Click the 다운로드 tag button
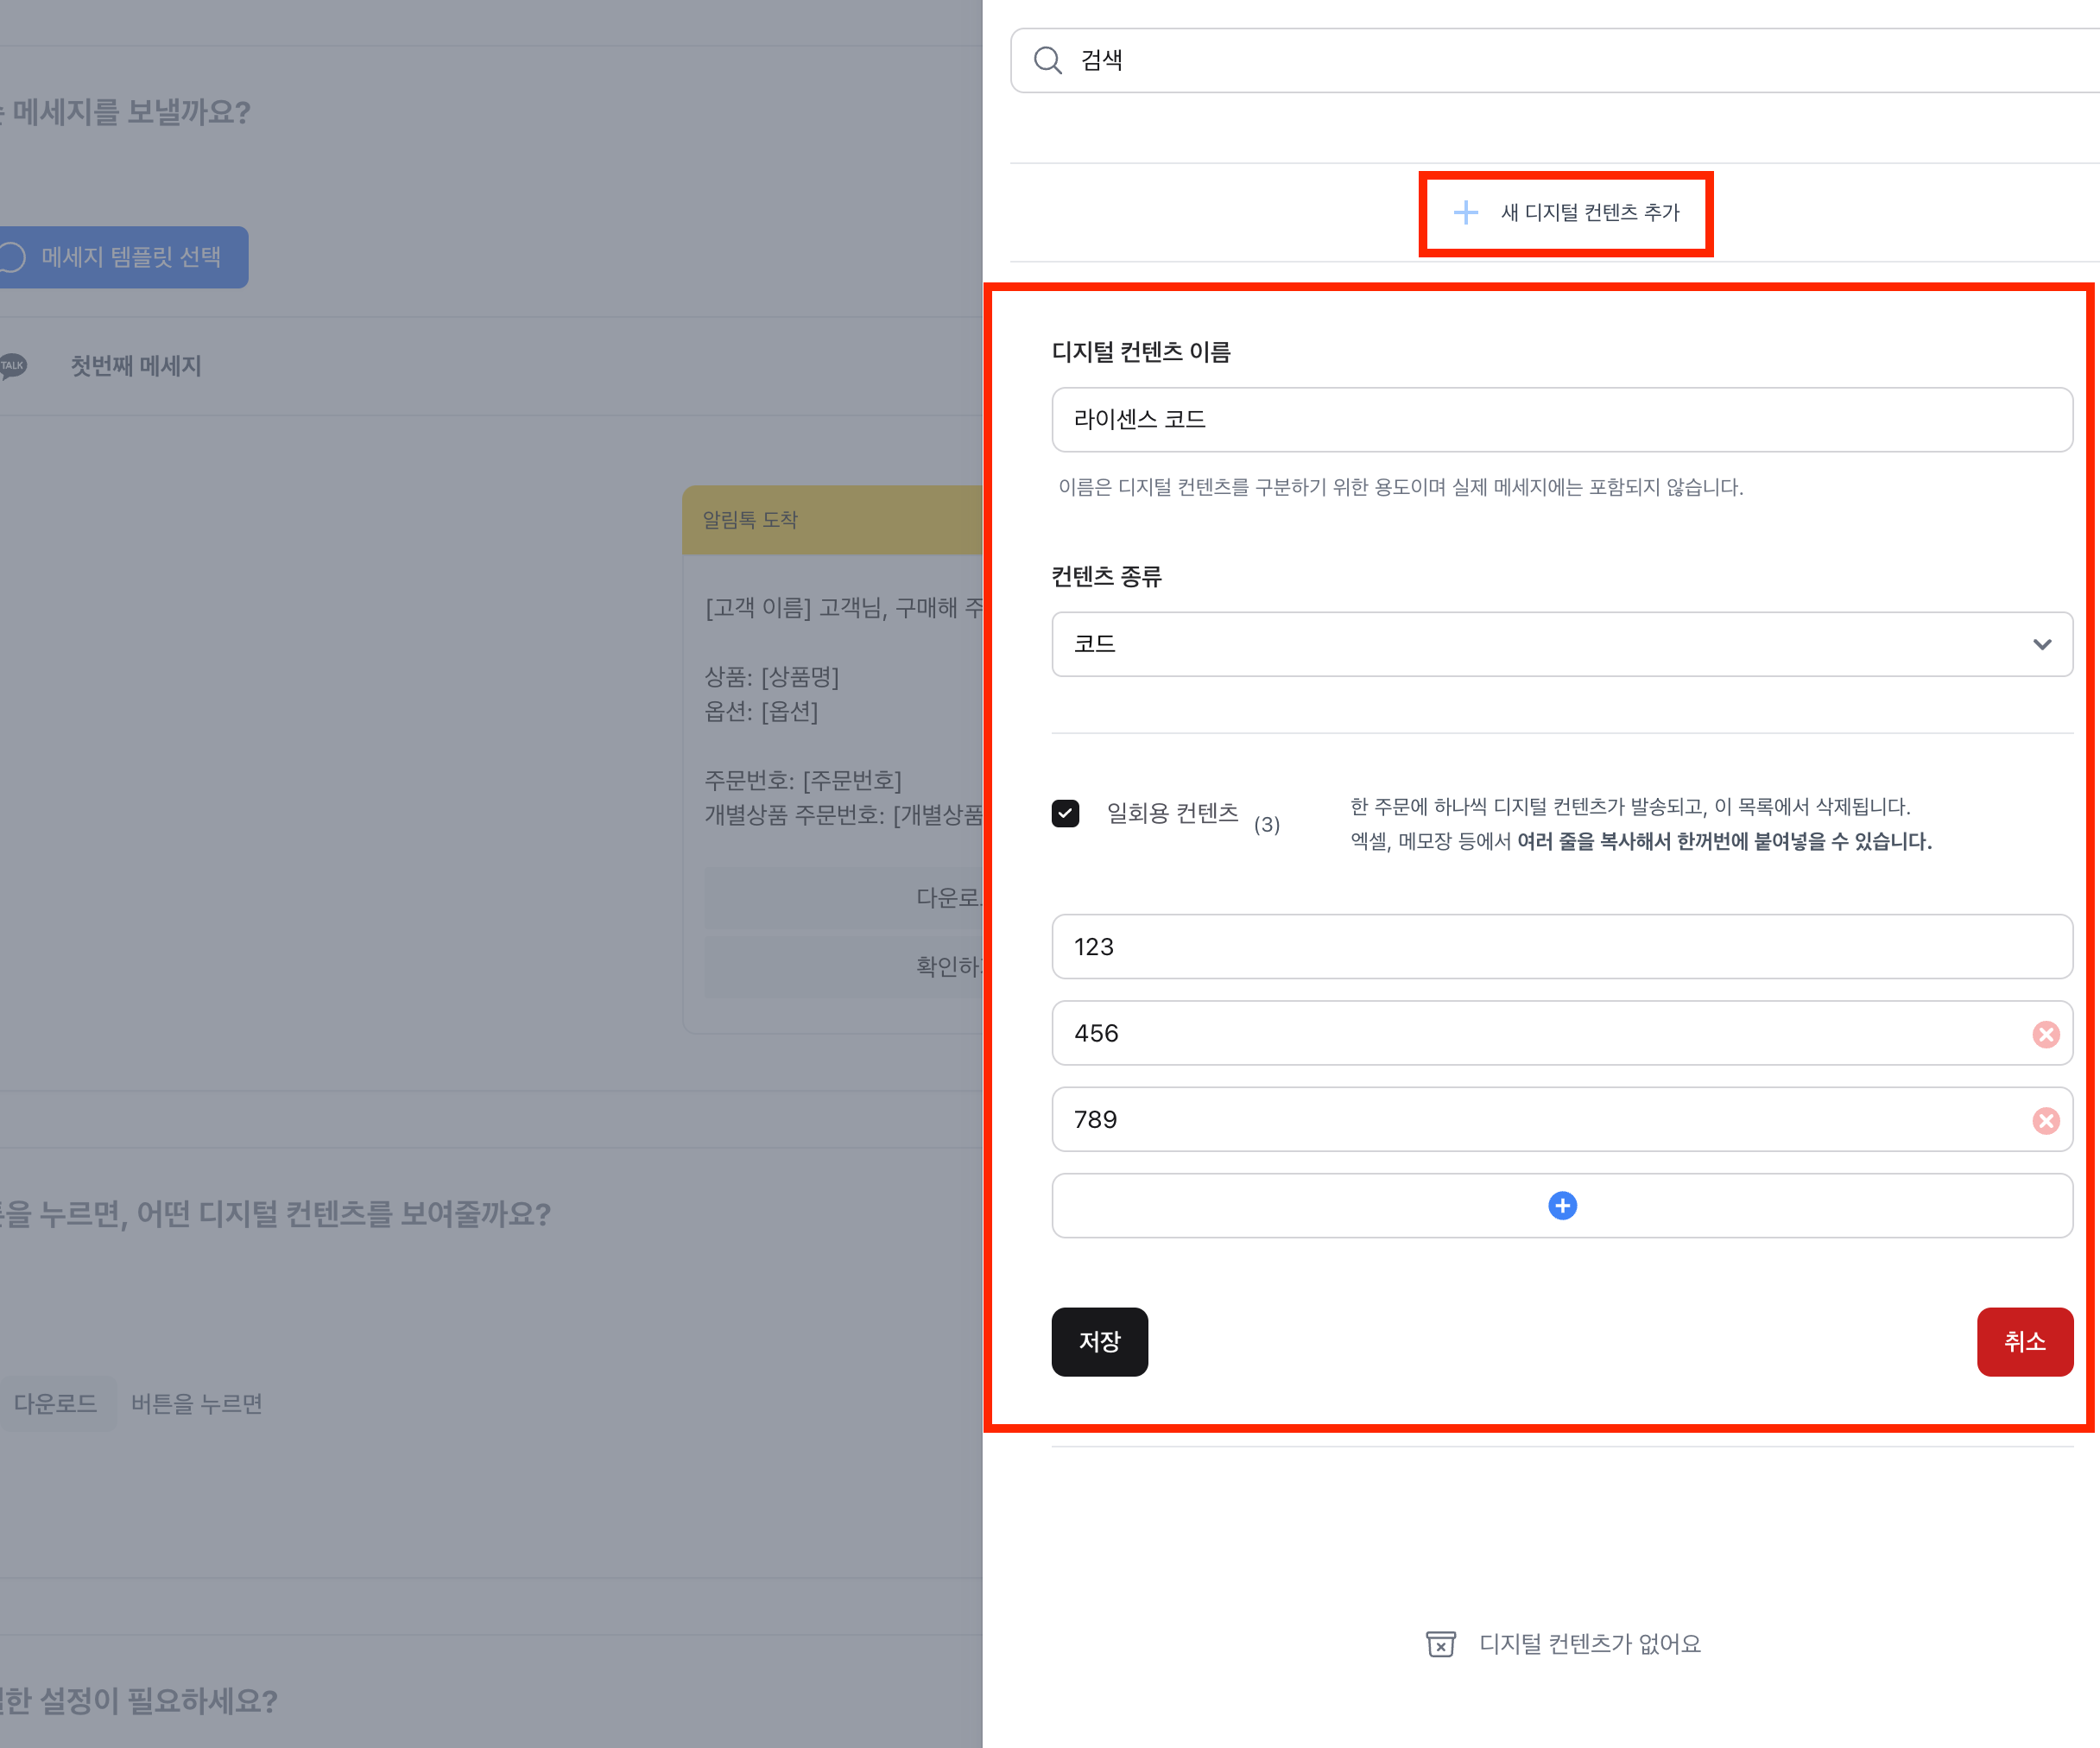Image resolution: width=2100 pixels, height=1748 pixels. (56, 1404)
